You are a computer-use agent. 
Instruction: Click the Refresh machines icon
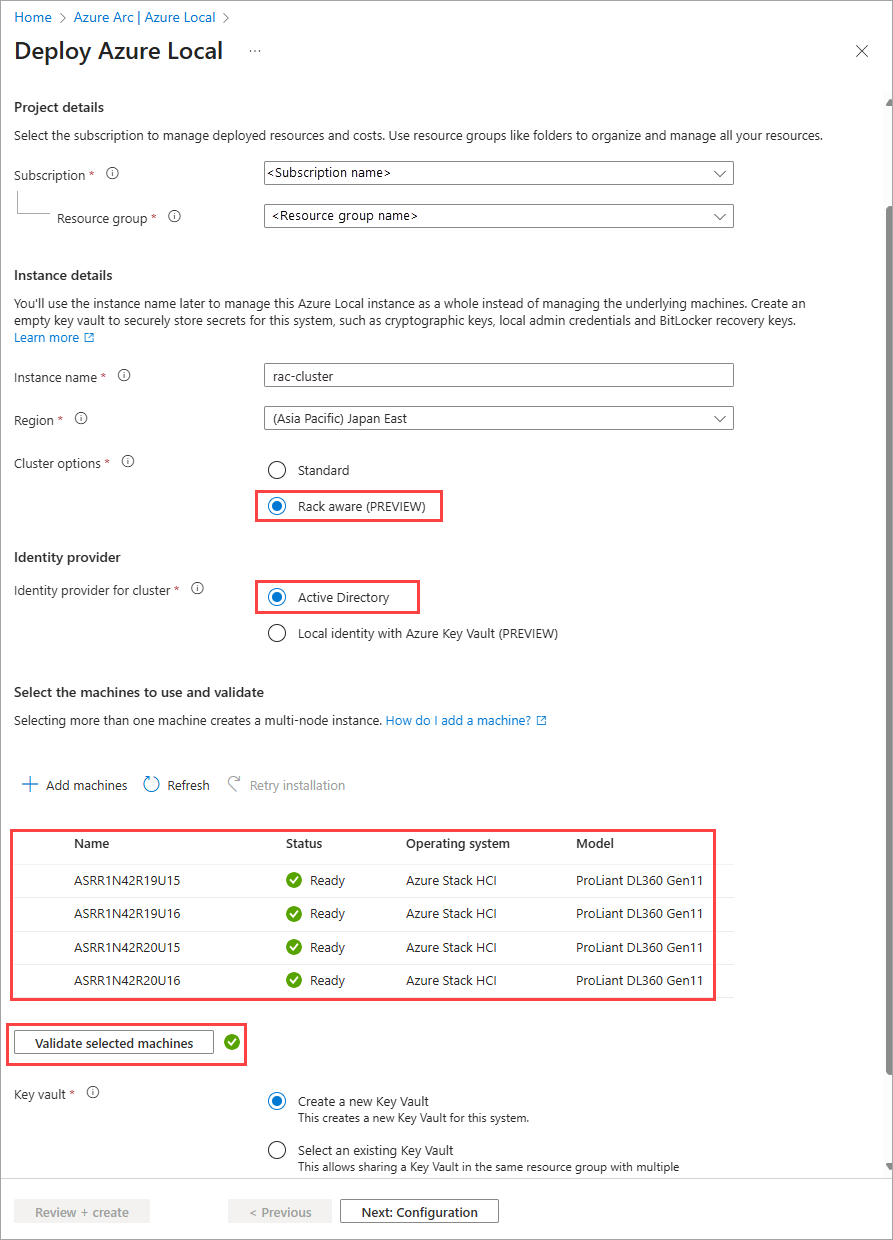[x=152, y=785]
